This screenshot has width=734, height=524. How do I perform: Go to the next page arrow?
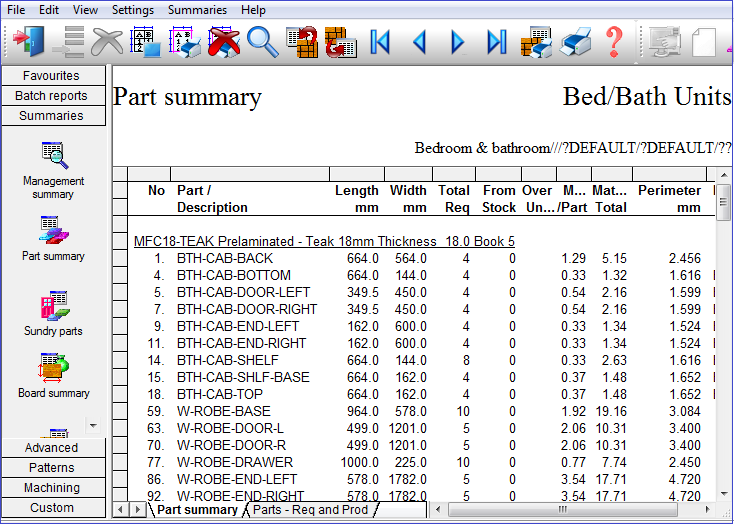458,41
